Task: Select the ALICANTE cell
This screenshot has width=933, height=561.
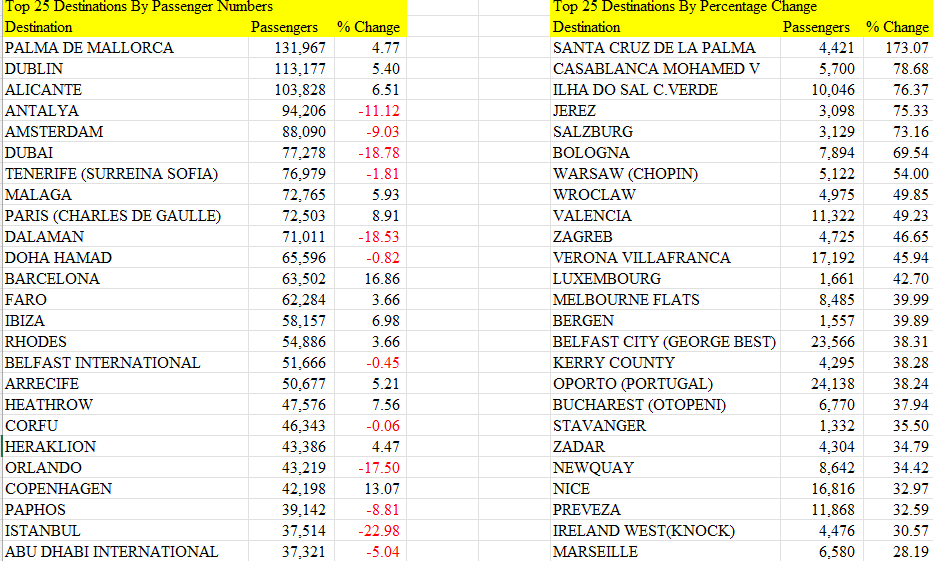Action: point(125,90)
